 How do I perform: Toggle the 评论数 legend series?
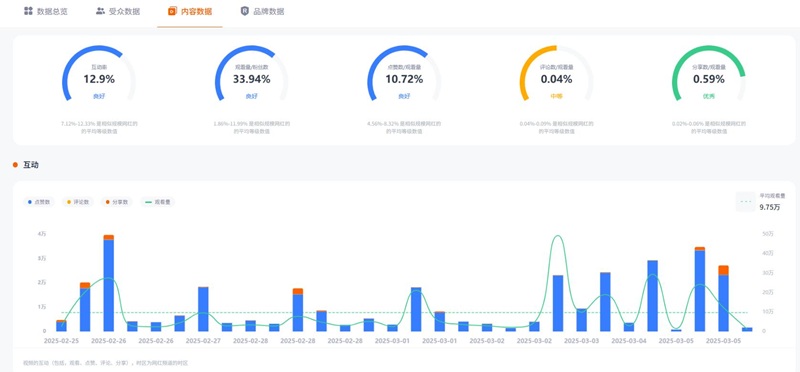(x=78, y=202)
